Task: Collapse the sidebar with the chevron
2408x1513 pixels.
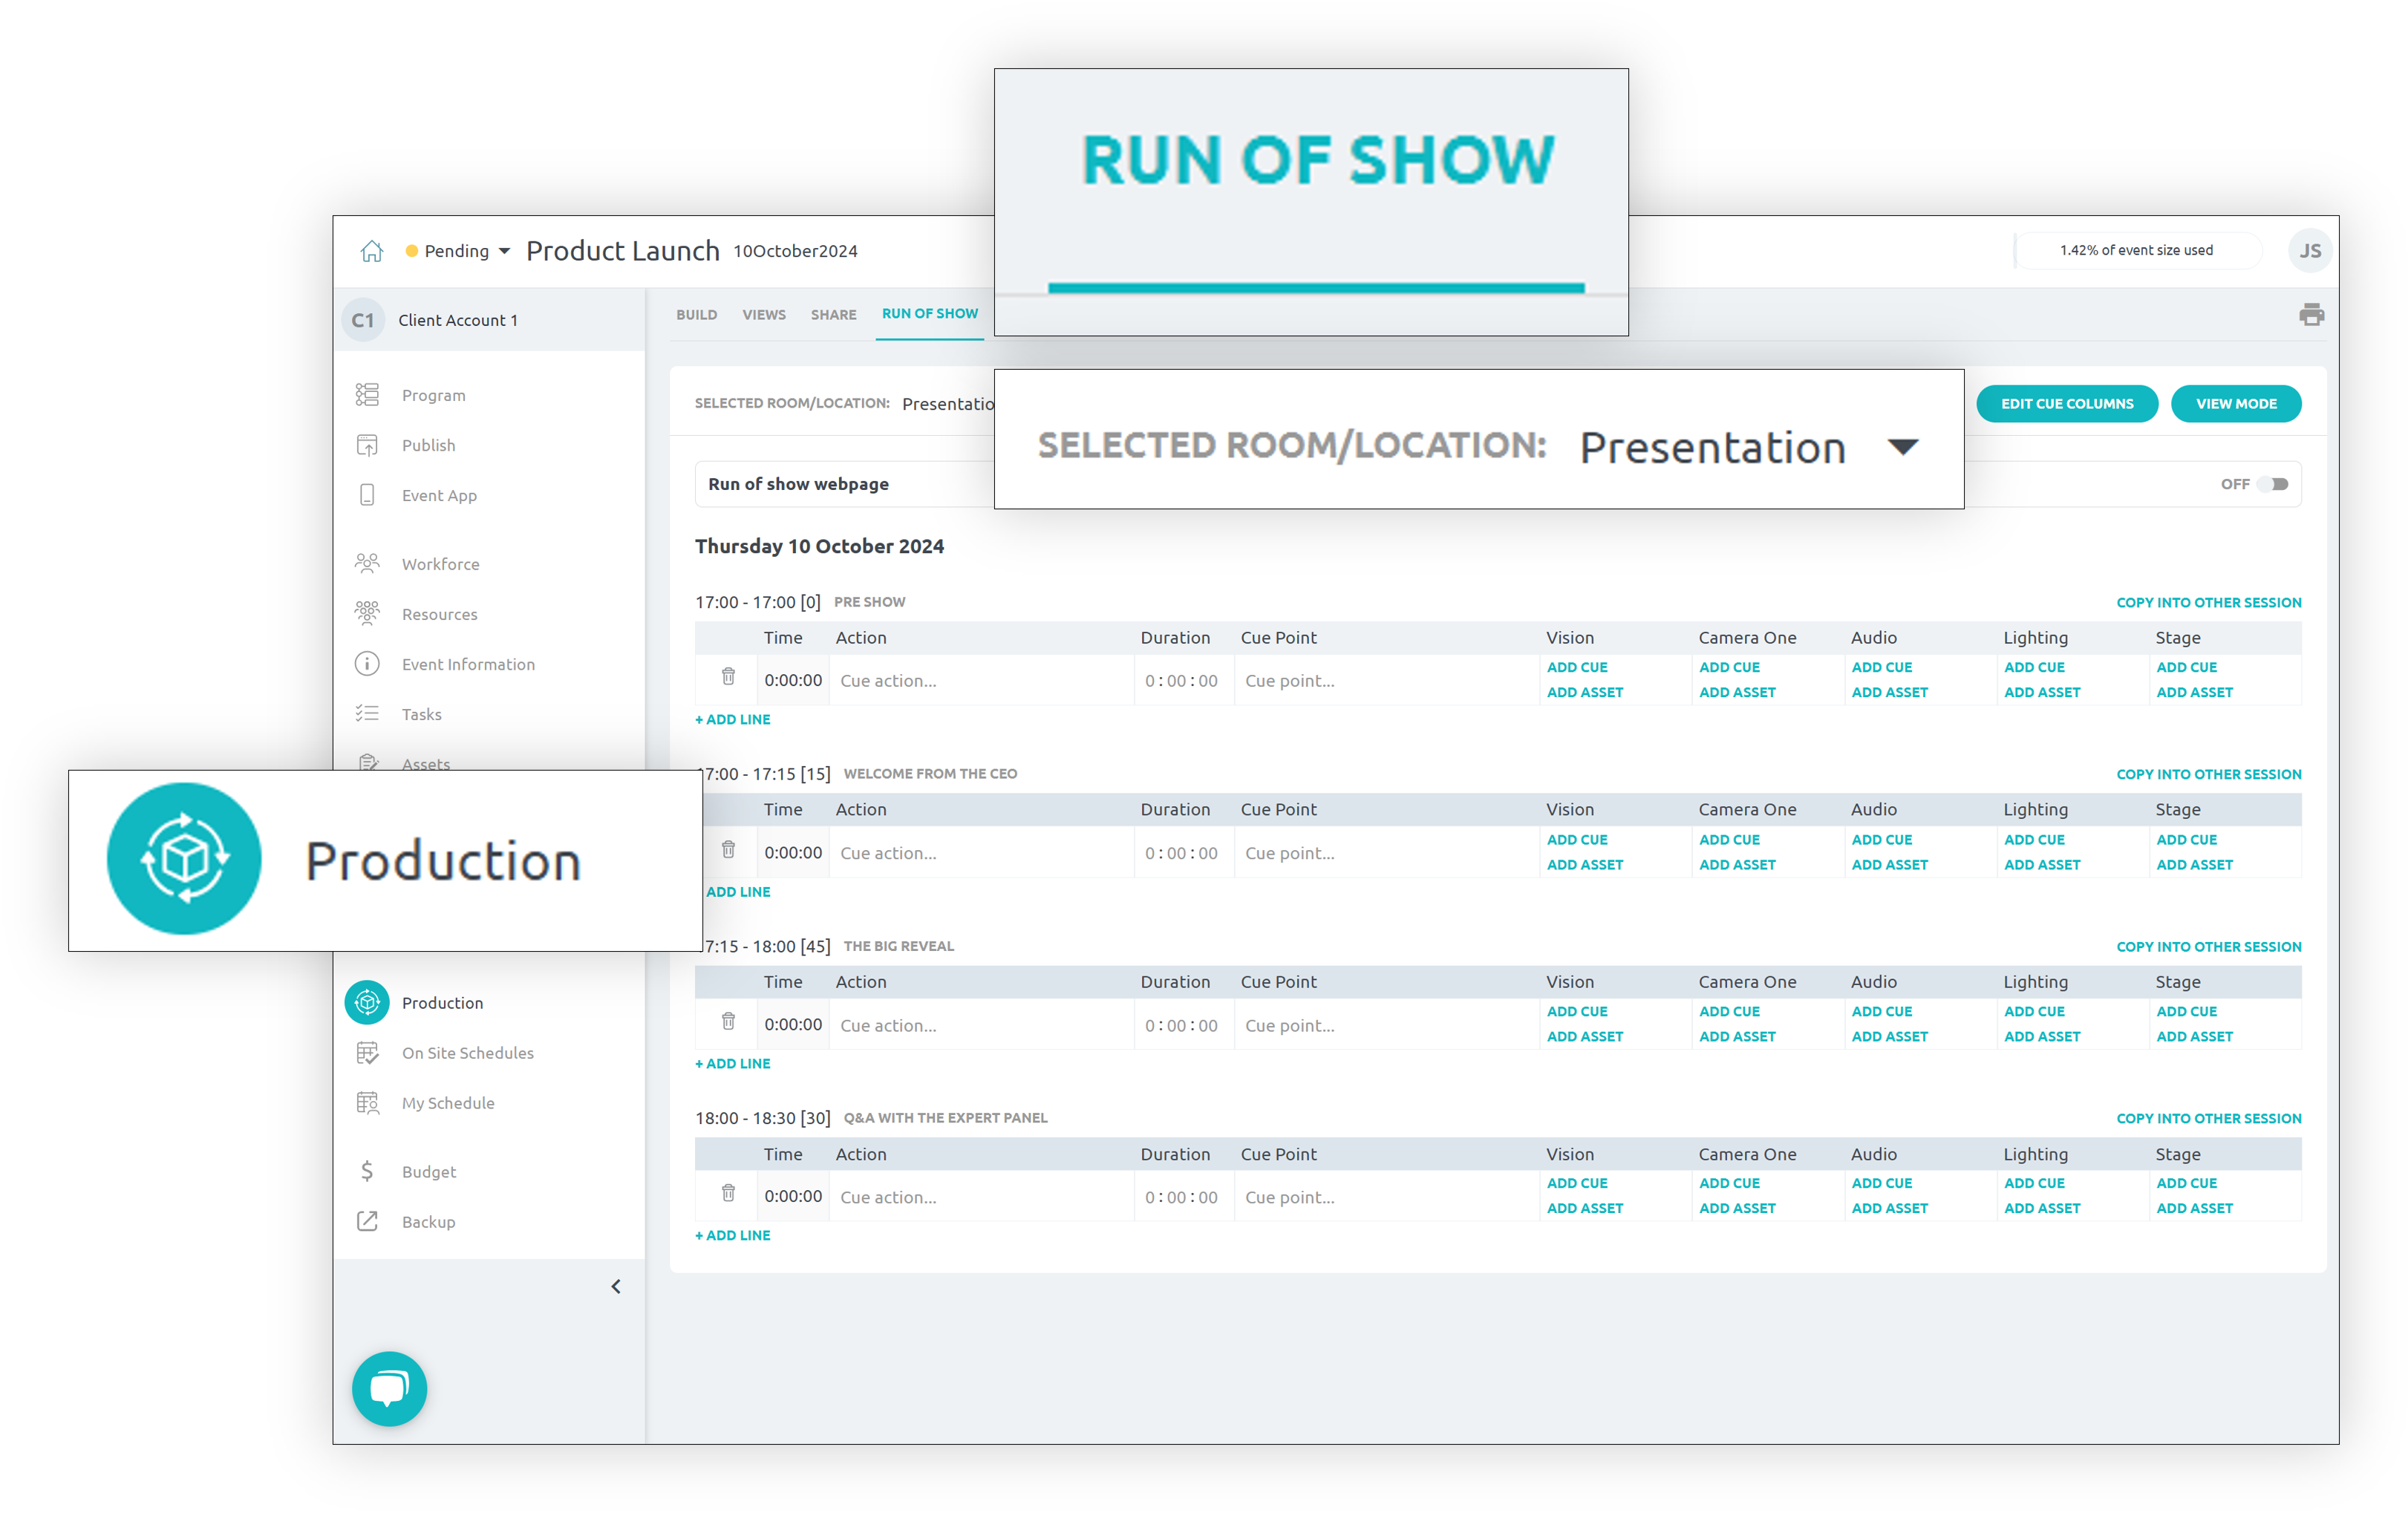Action: [x=616, y=1286]
